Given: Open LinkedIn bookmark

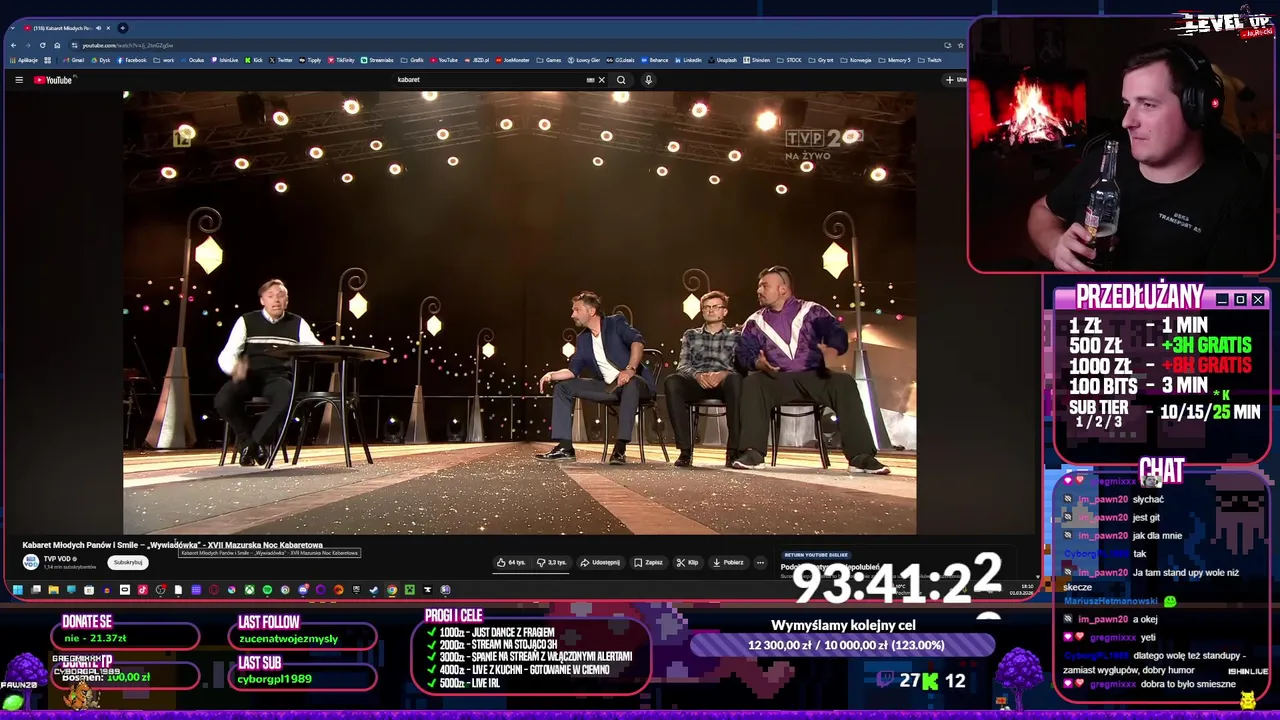Looking at the screenshot, I should (688, 60).
